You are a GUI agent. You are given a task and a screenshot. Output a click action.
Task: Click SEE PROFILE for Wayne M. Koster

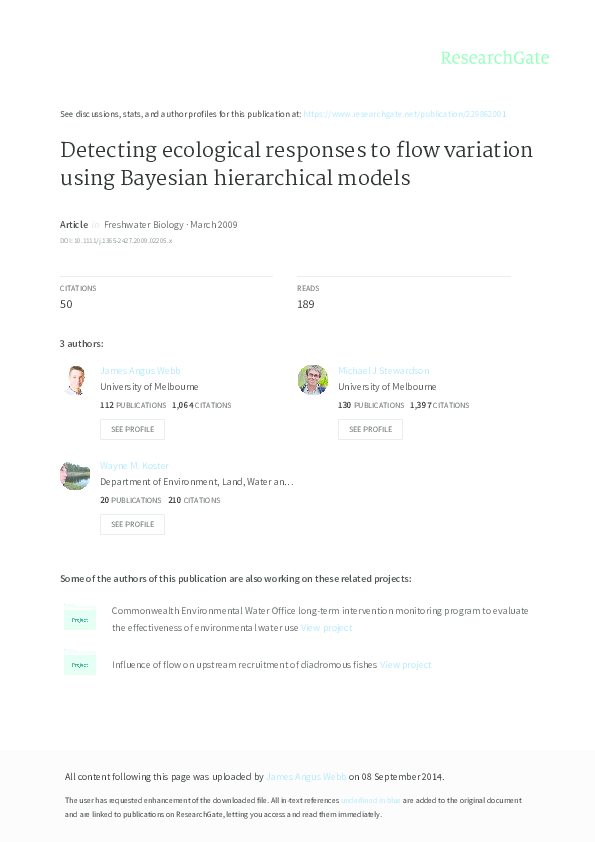coord(132,524)
